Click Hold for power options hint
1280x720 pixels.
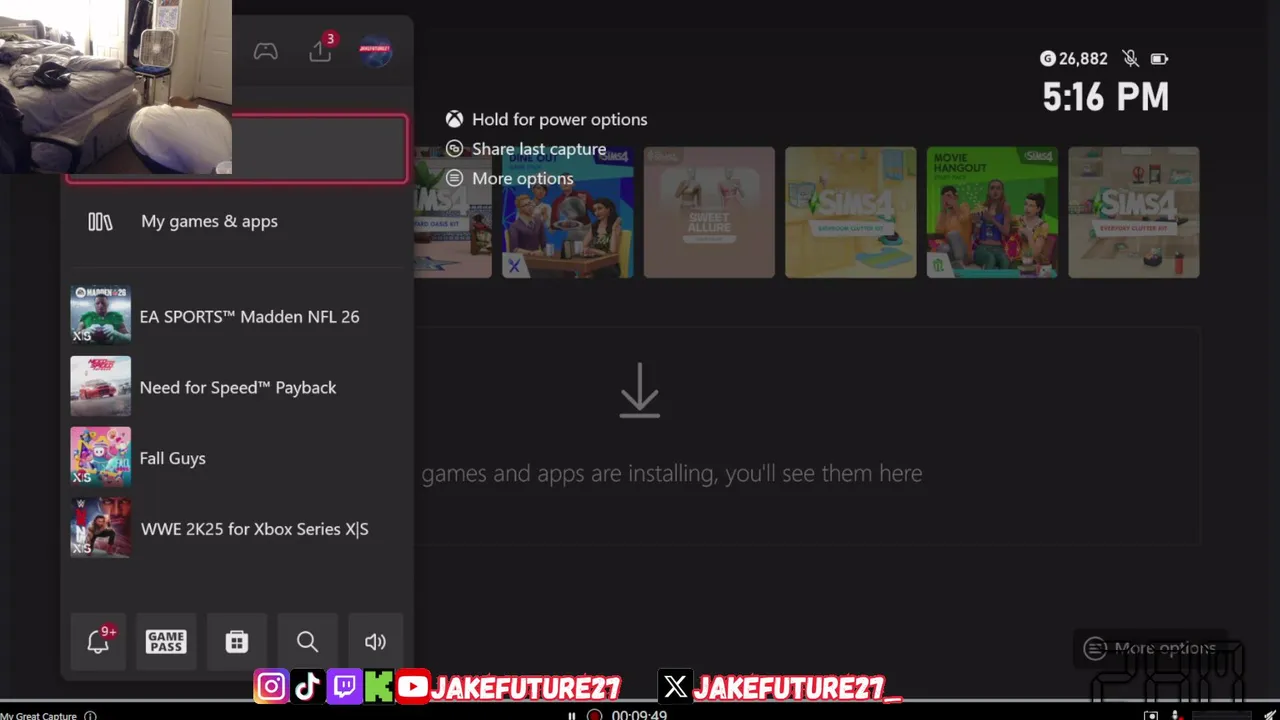[x=559, y=119]
